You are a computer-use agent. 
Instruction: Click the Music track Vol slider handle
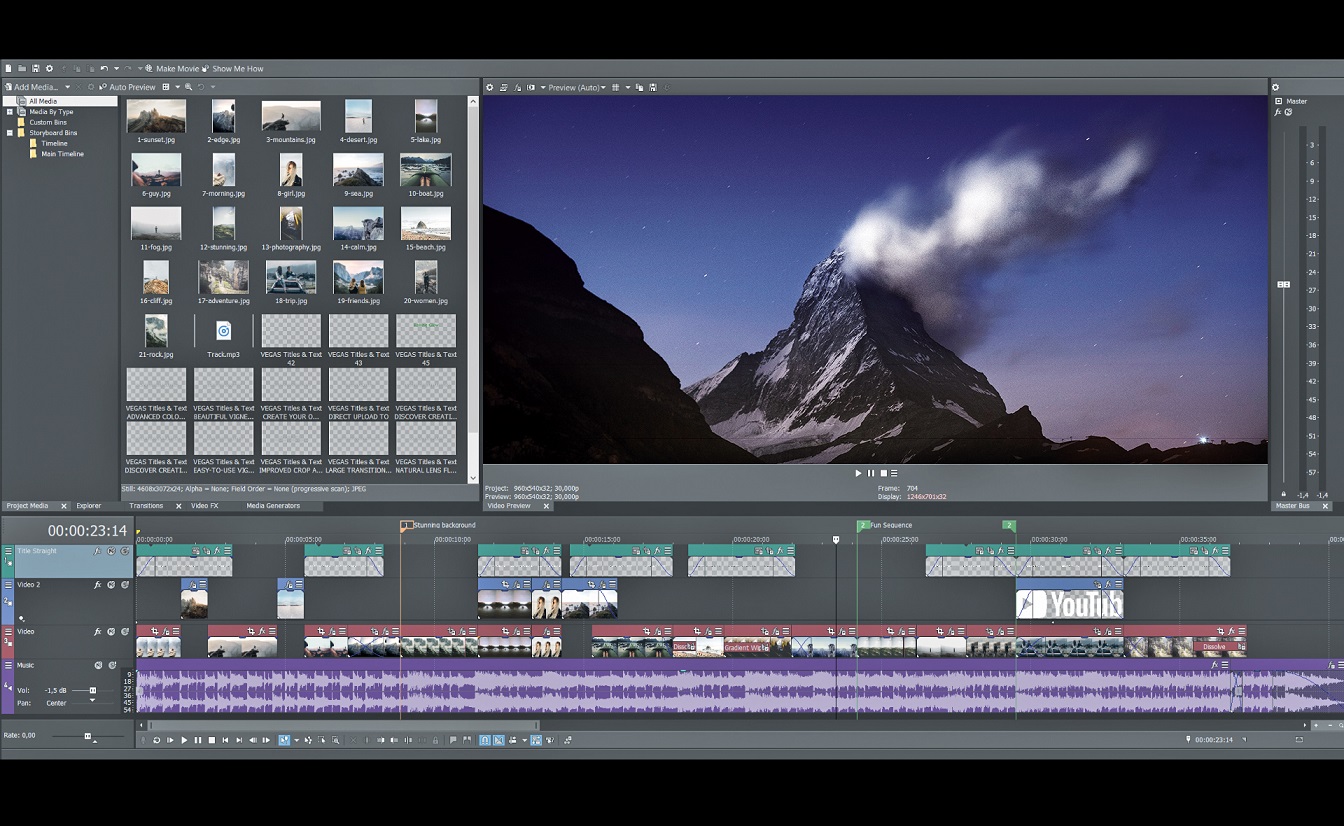pos(93,690)
